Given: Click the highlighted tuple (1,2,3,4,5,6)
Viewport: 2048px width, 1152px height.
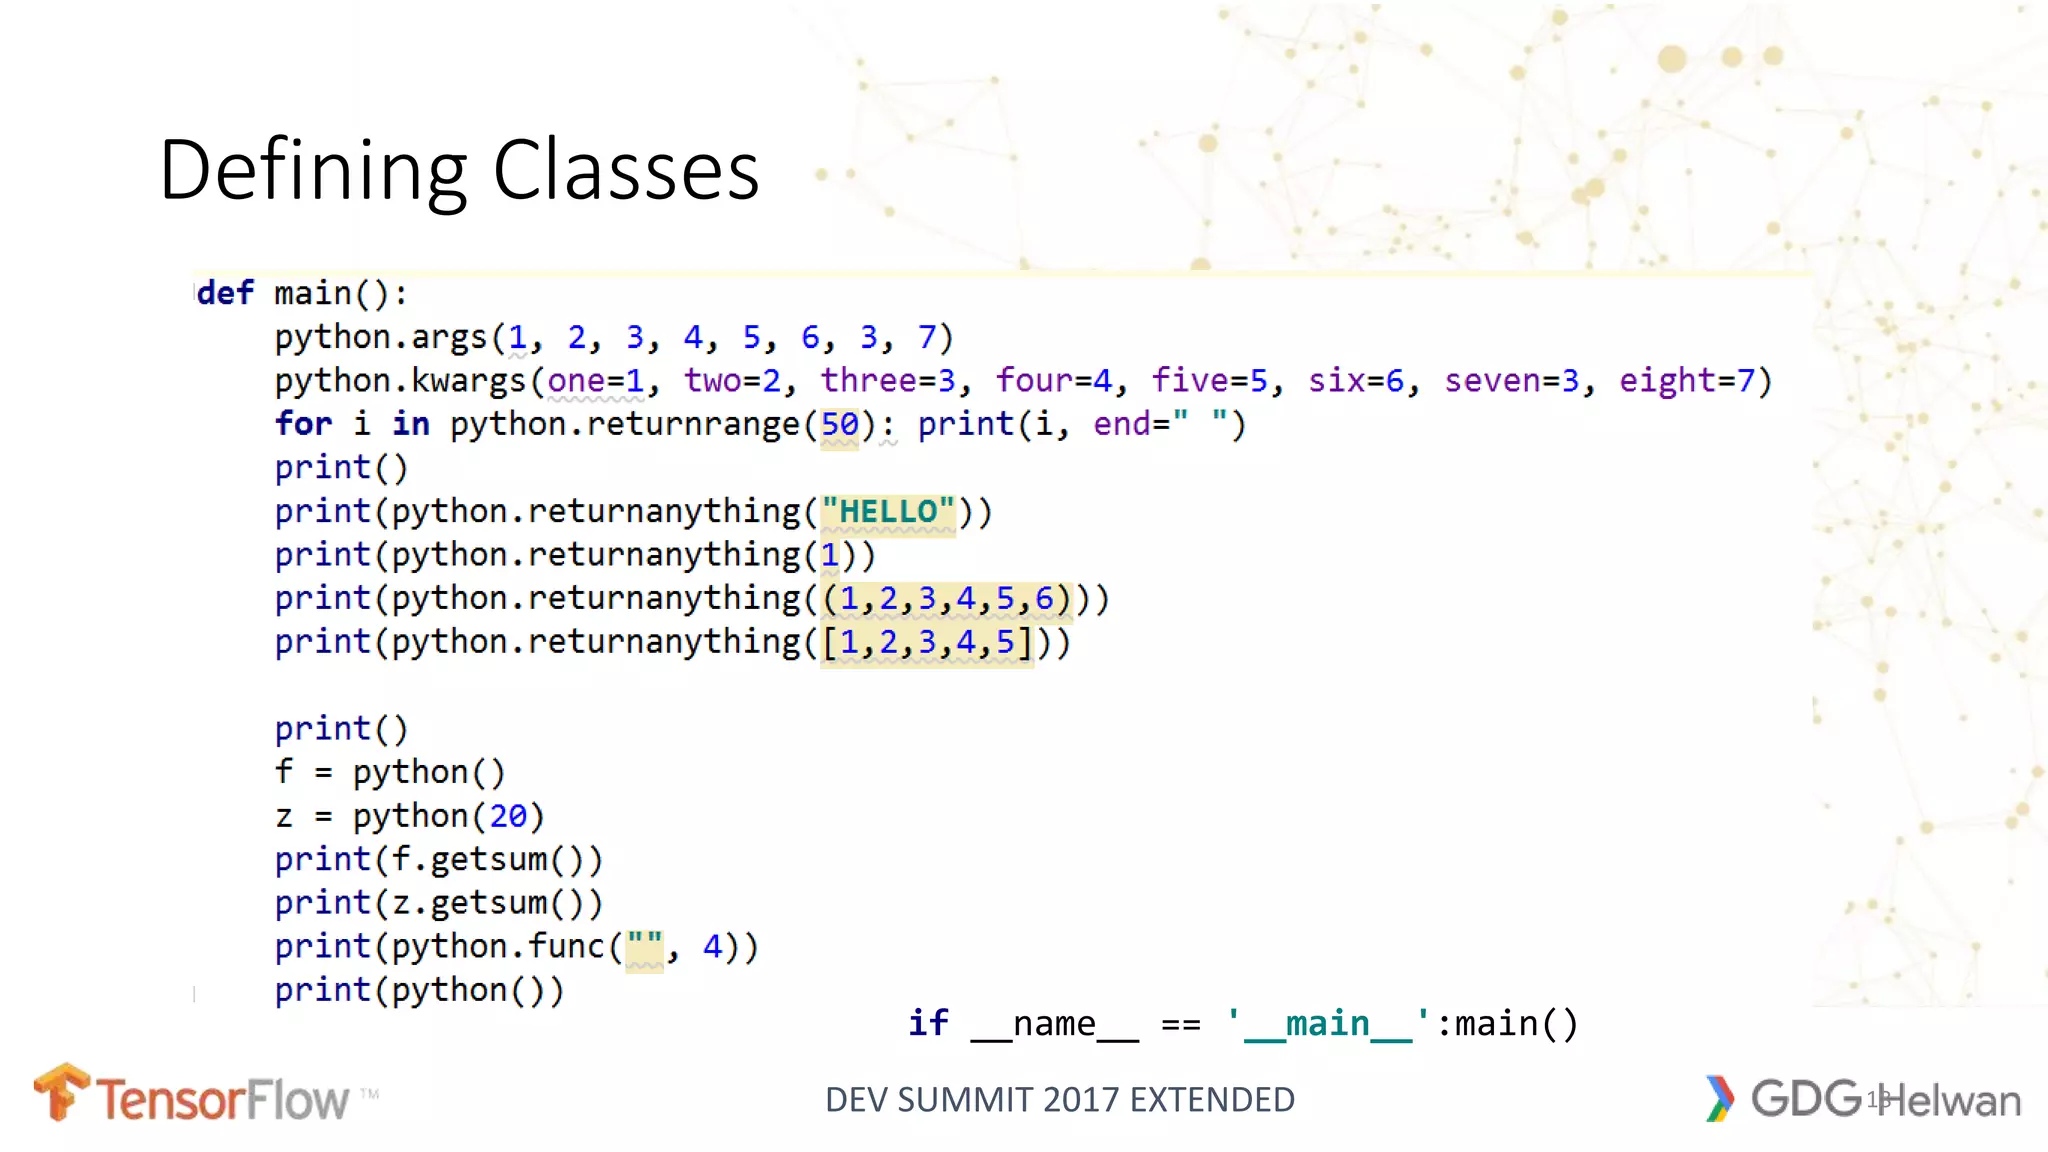Looking at the screenshot, I should coord(946,599).
